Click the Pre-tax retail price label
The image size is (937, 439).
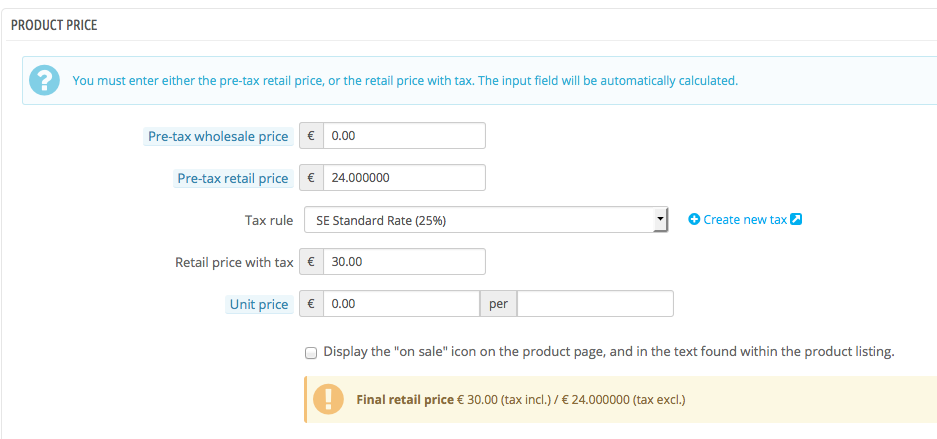(x=232, y=178)
